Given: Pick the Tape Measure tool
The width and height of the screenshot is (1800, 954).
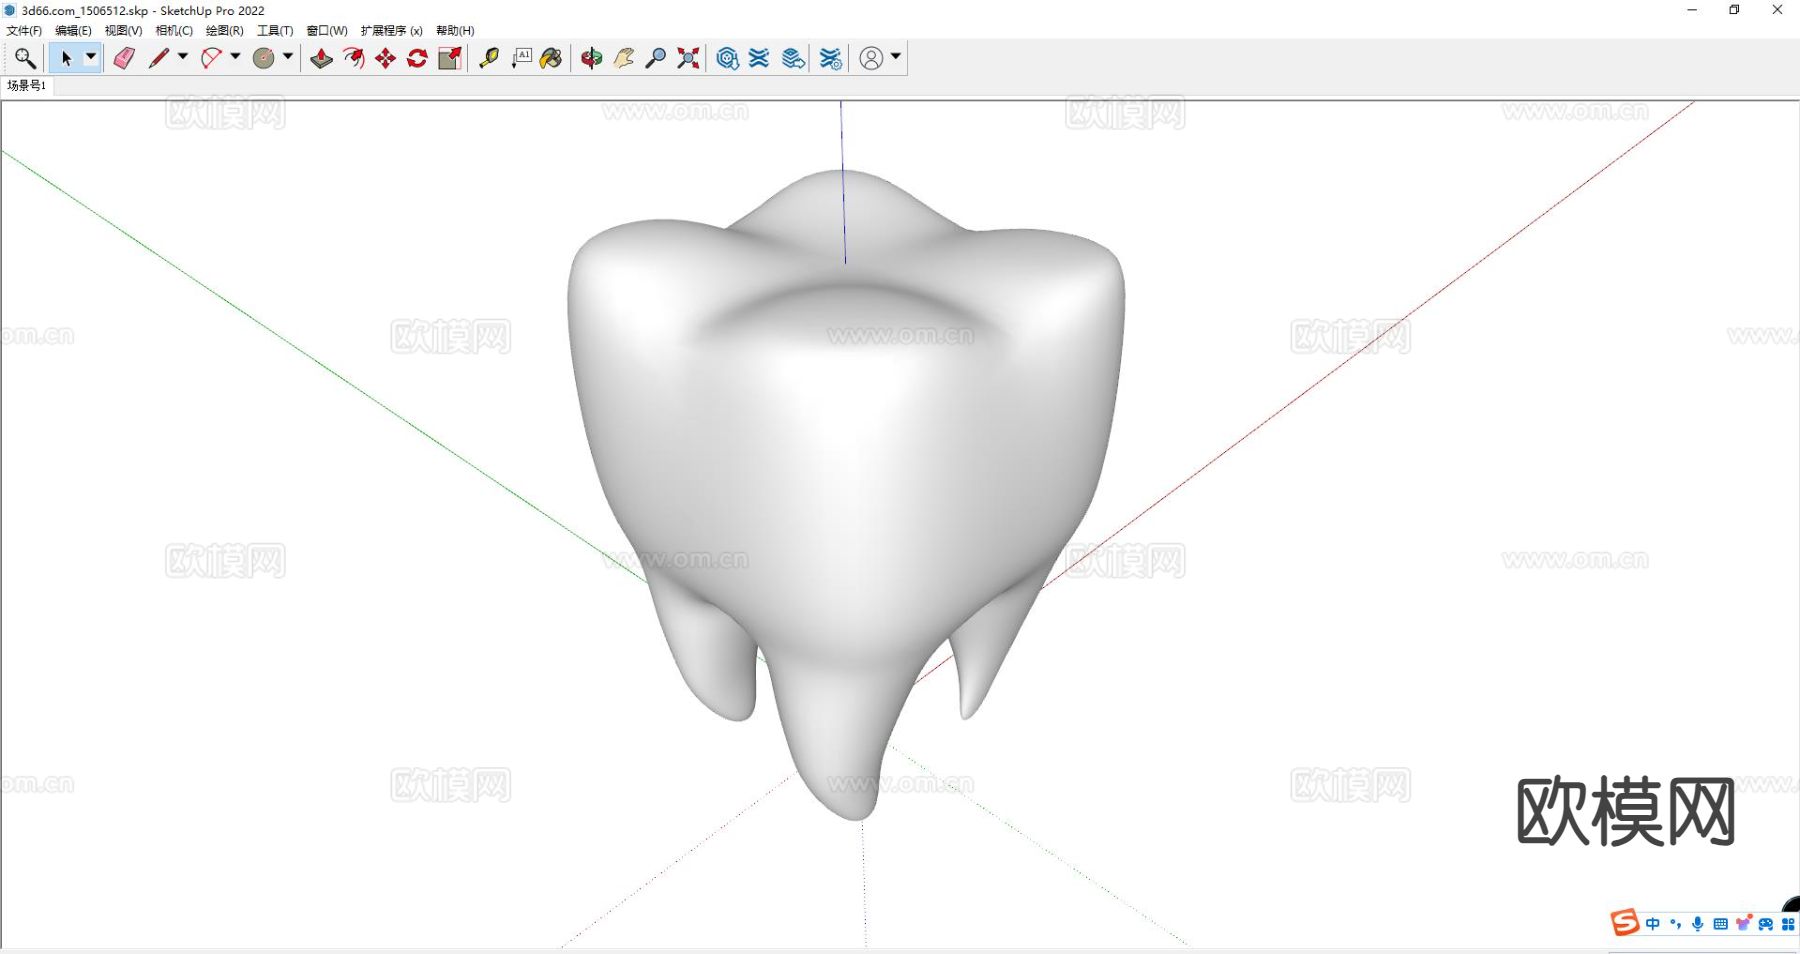Looking at the screenshot, I should [489, 58].
